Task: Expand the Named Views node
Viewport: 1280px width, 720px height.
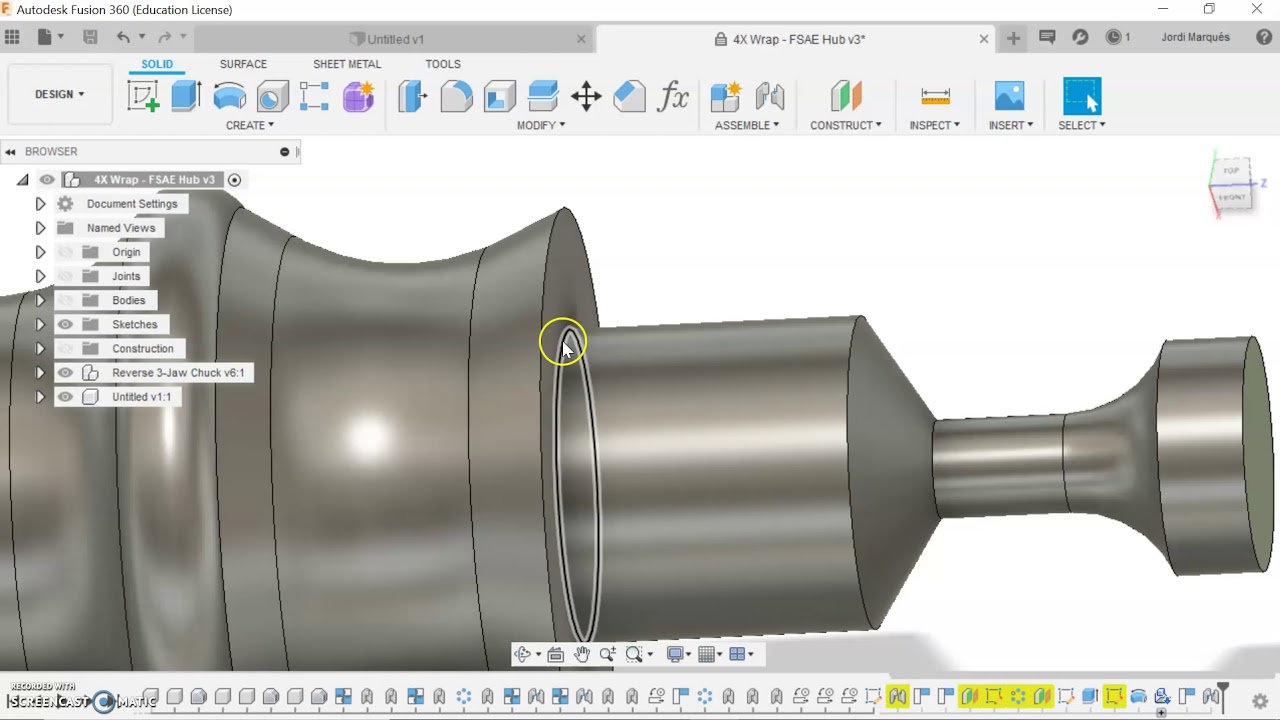Action: pyautogui.click(x=40, y=228)
